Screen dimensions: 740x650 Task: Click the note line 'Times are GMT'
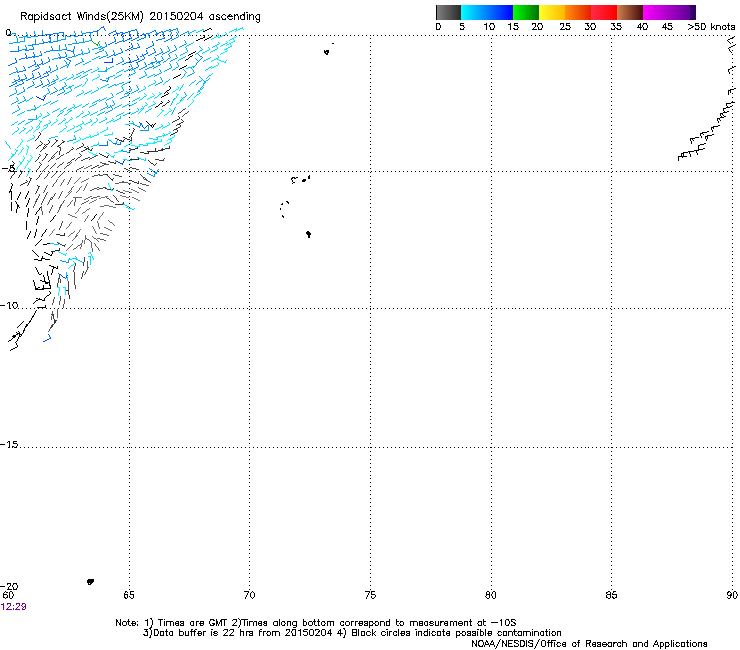coord(193,623)
